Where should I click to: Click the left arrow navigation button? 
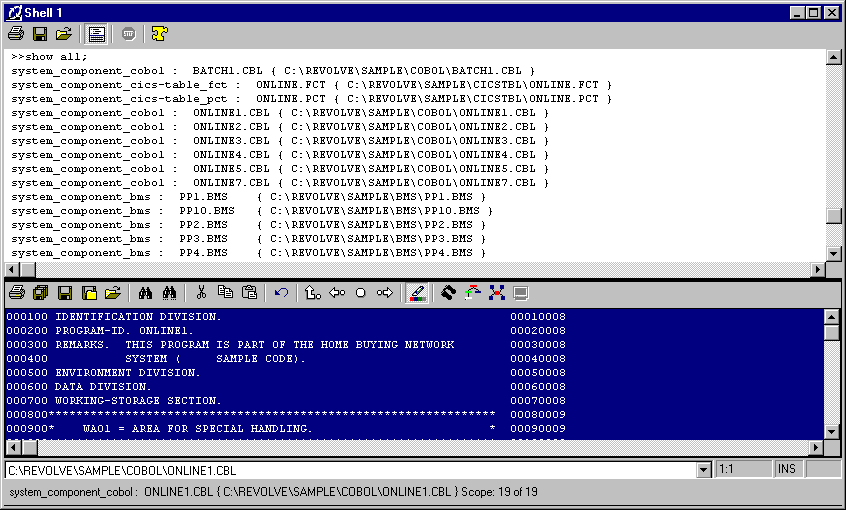pyautogui.click(x=337, y=293)
